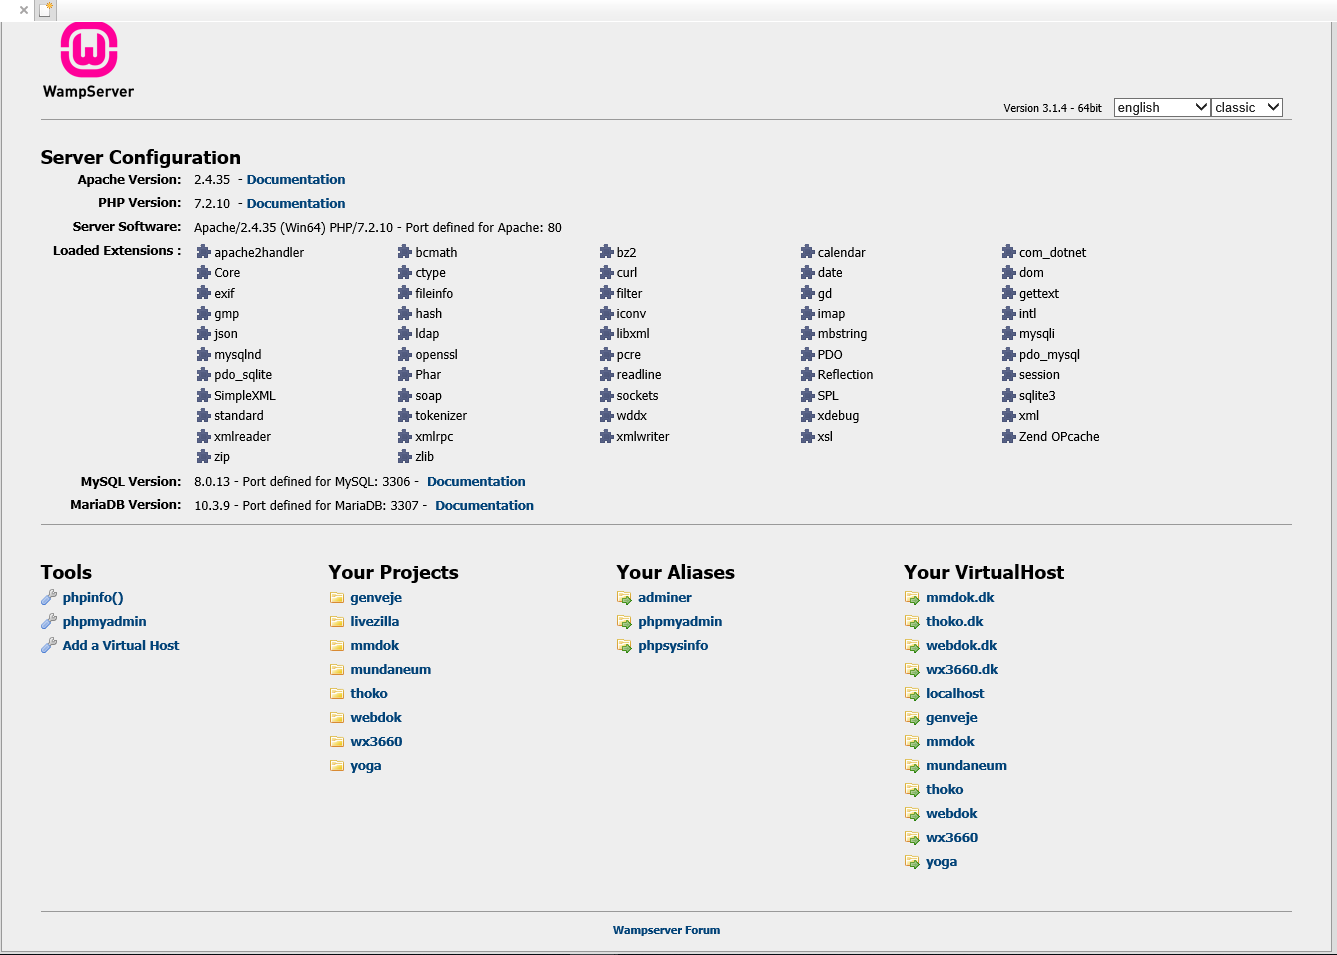Open the thoko.dk virtualhost link

pos(955,622)
